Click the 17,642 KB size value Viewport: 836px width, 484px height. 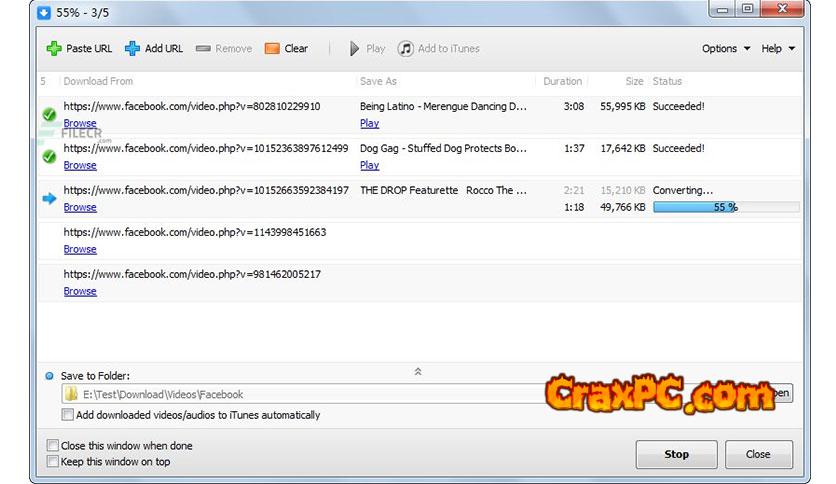coord(623,148)
